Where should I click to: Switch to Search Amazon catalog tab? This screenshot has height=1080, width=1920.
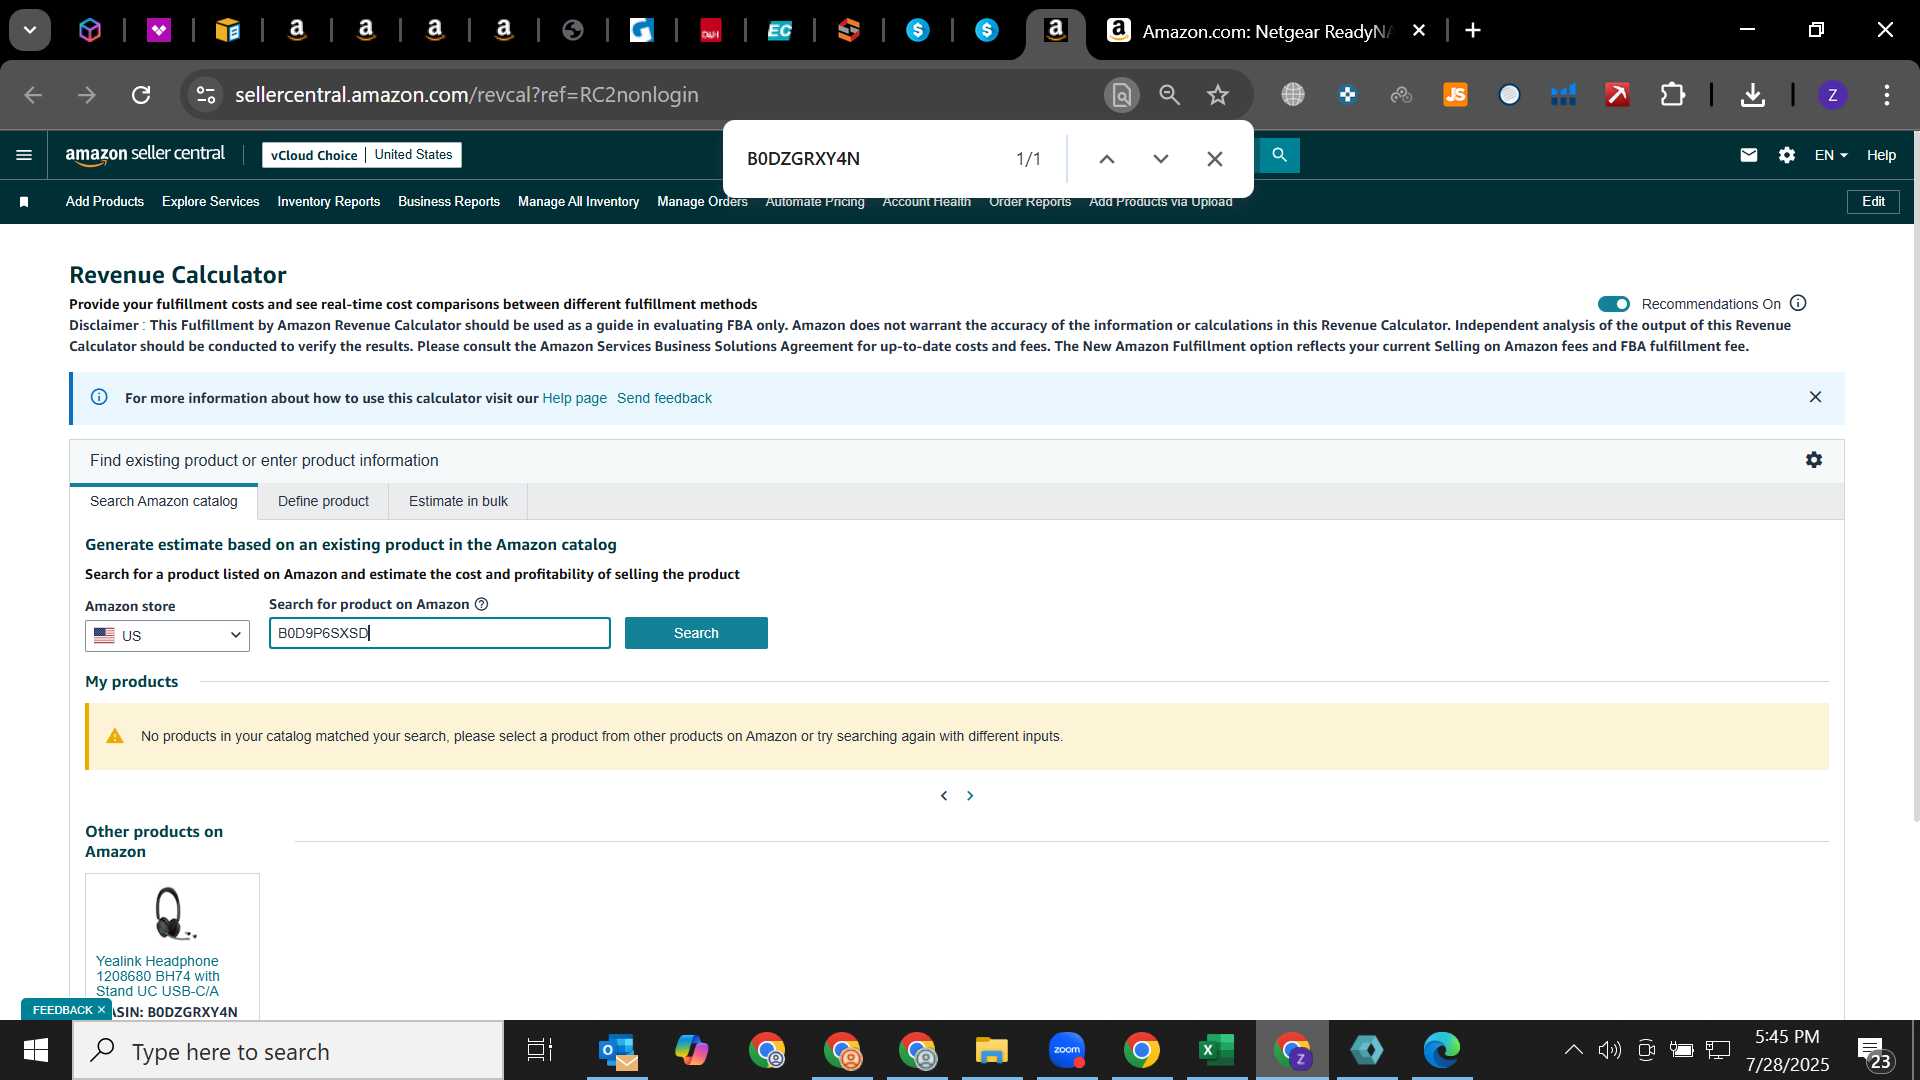[164, 501]
